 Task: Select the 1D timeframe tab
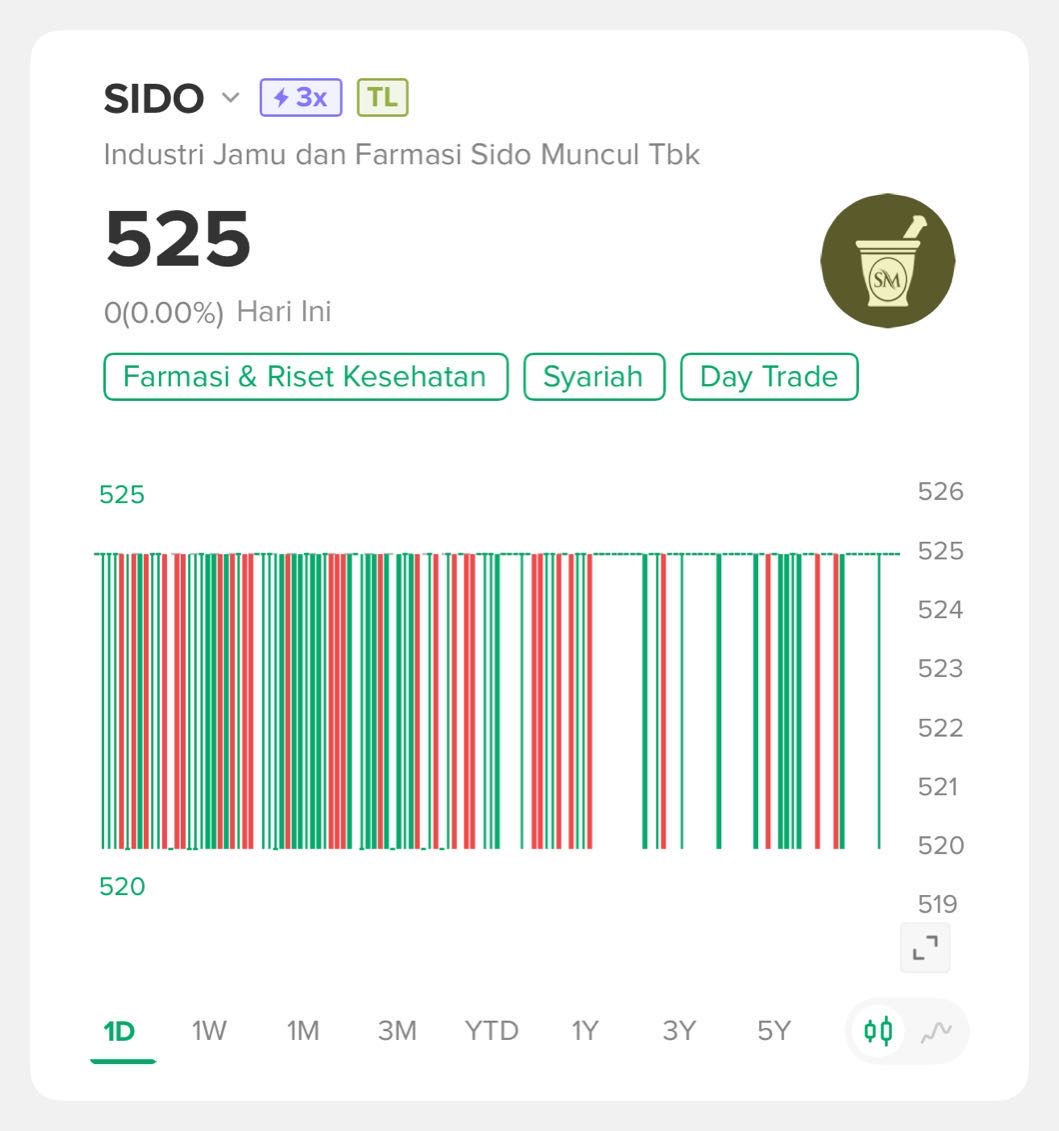[120, 1031]
